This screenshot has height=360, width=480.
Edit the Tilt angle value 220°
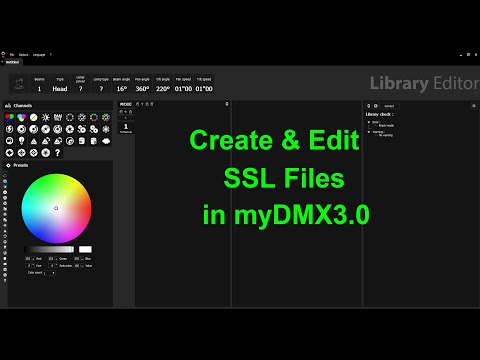(163, 89)
